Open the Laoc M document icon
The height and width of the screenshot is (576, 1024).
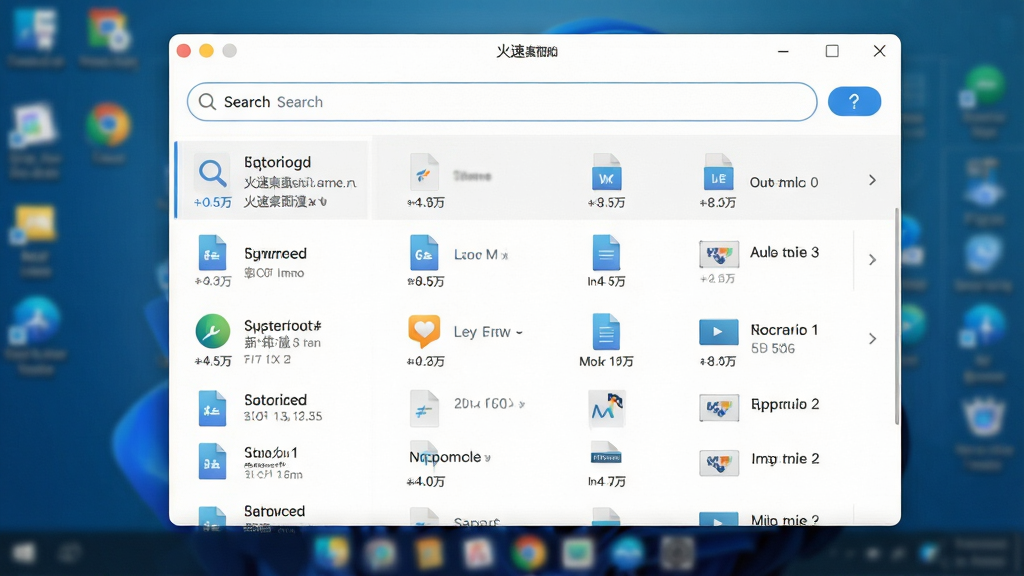tap(424, 253)
